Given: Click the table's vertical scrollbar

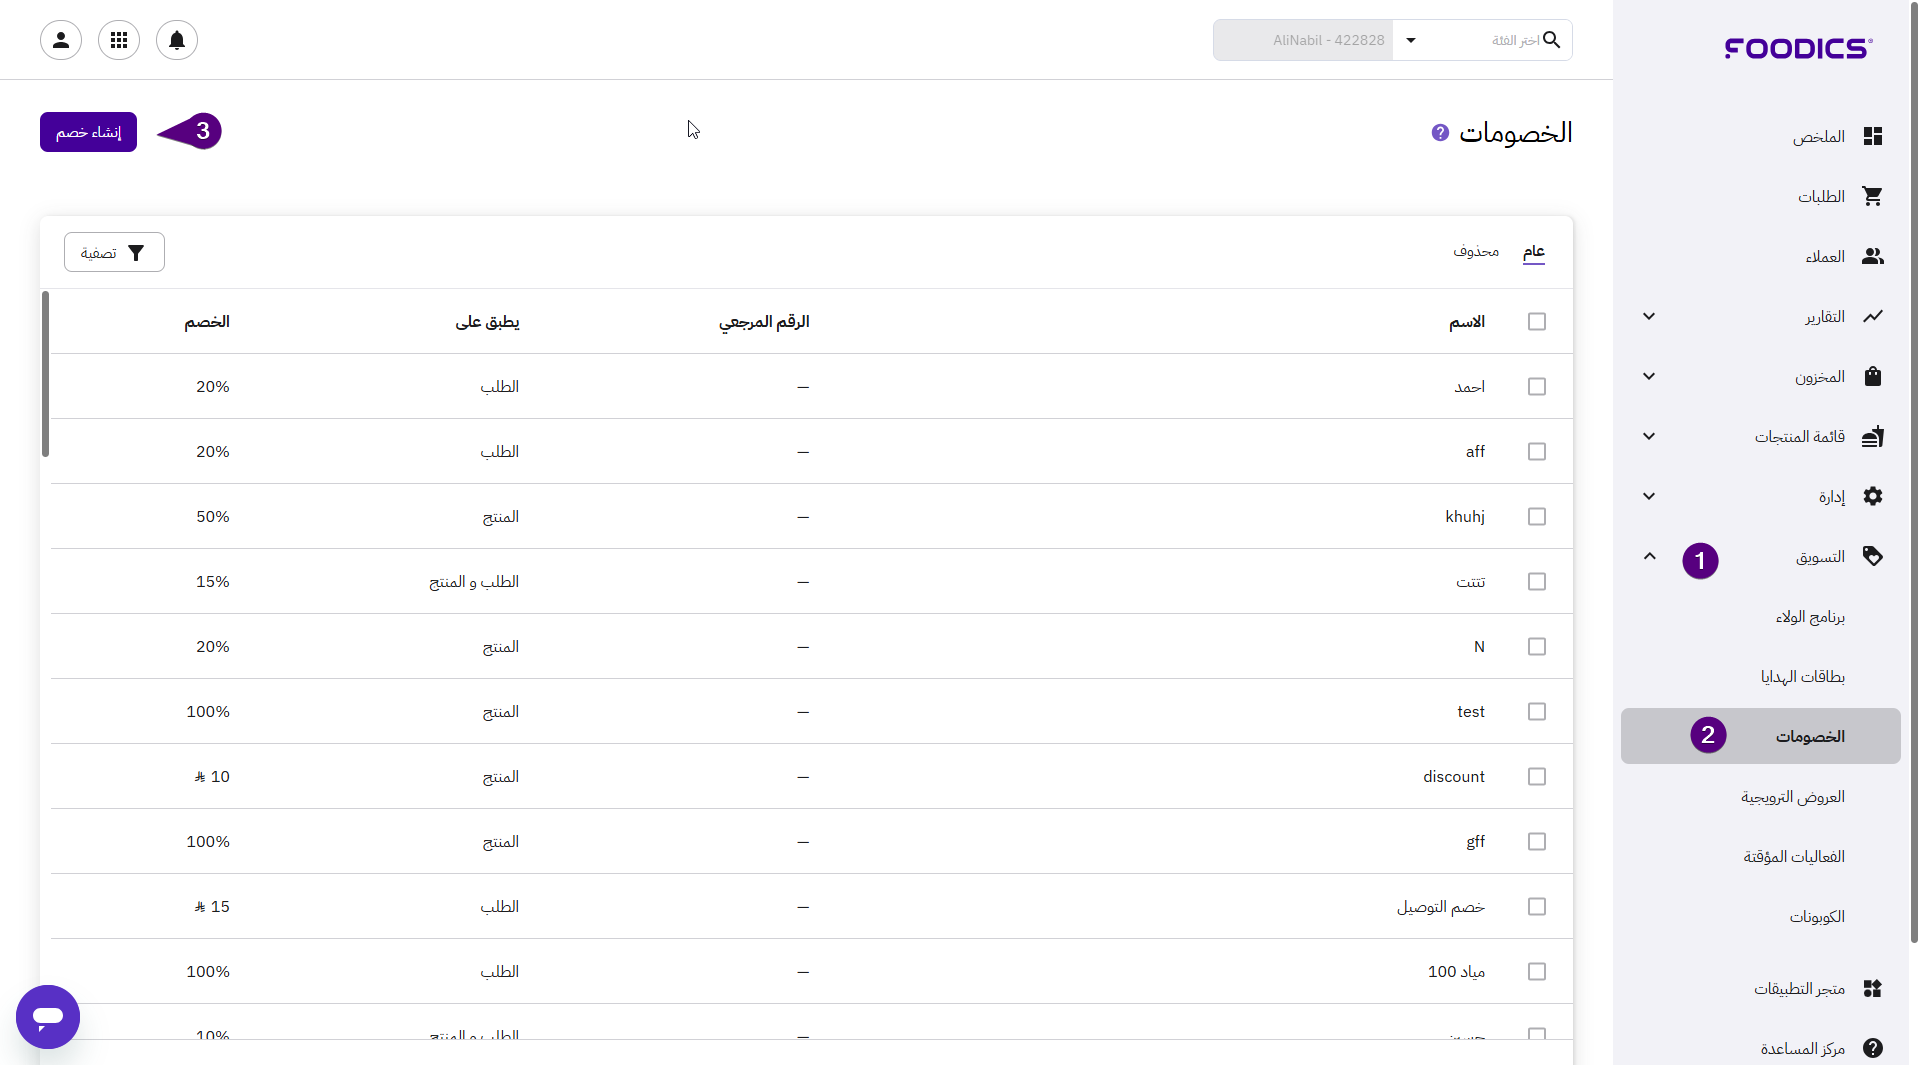Looking at the screenshot, I should (45, 375).
